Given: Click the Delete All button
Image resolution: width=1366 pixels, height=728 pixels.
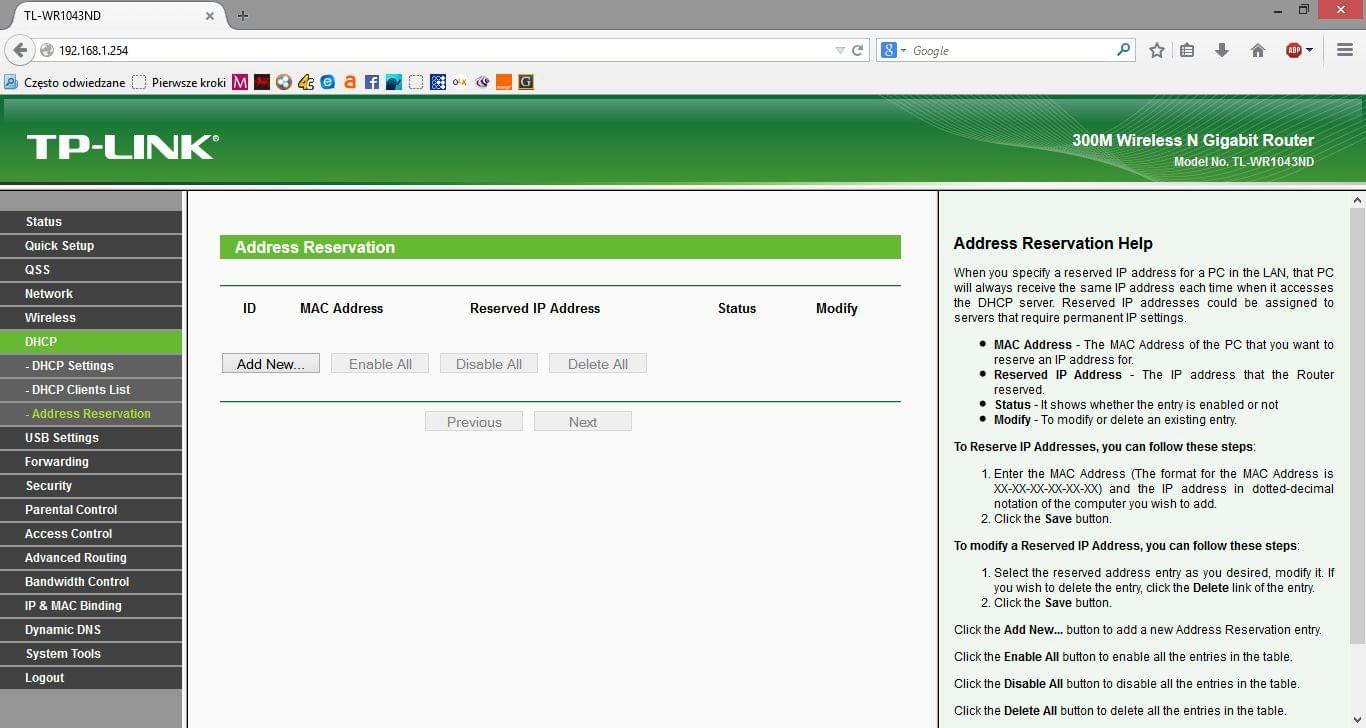Looking at the screenshot, I should point(598,364).
